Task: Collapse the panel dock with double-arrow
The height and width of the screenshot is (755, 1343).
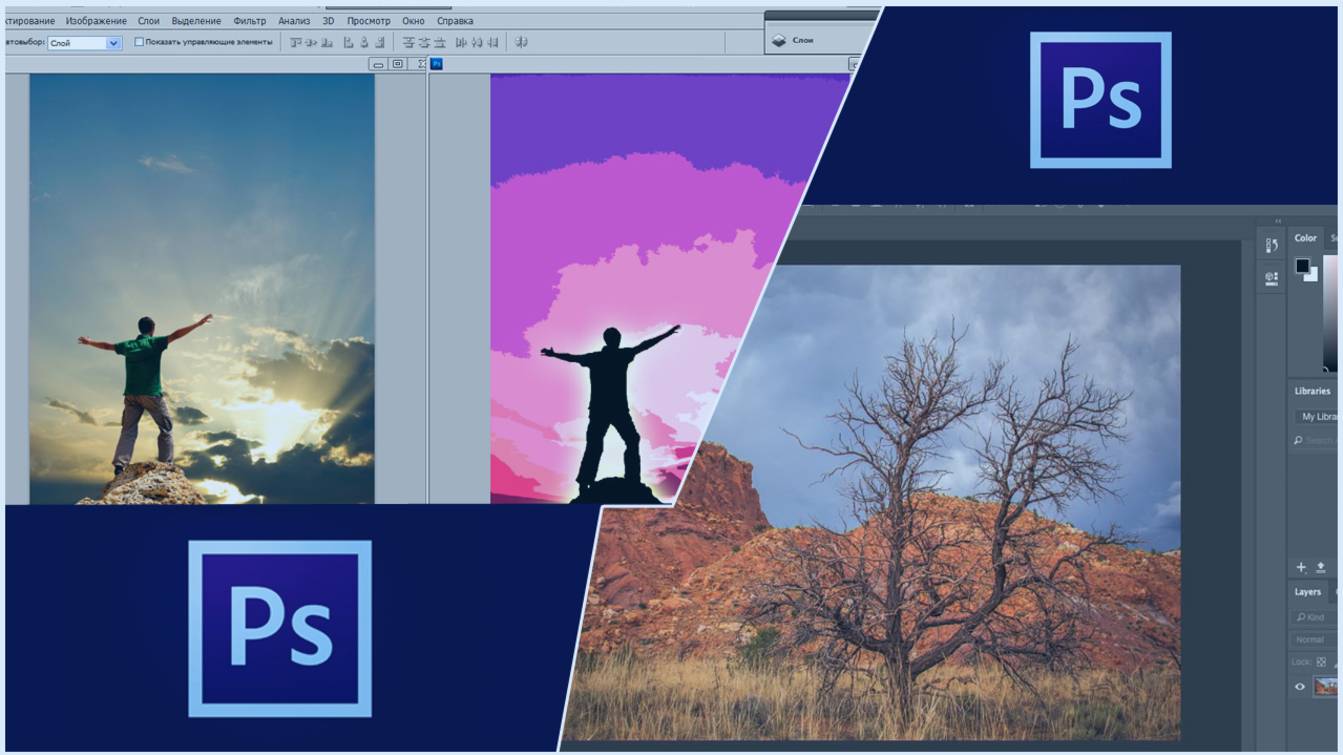Action: pyautogui.click(x=1277, y=221)
